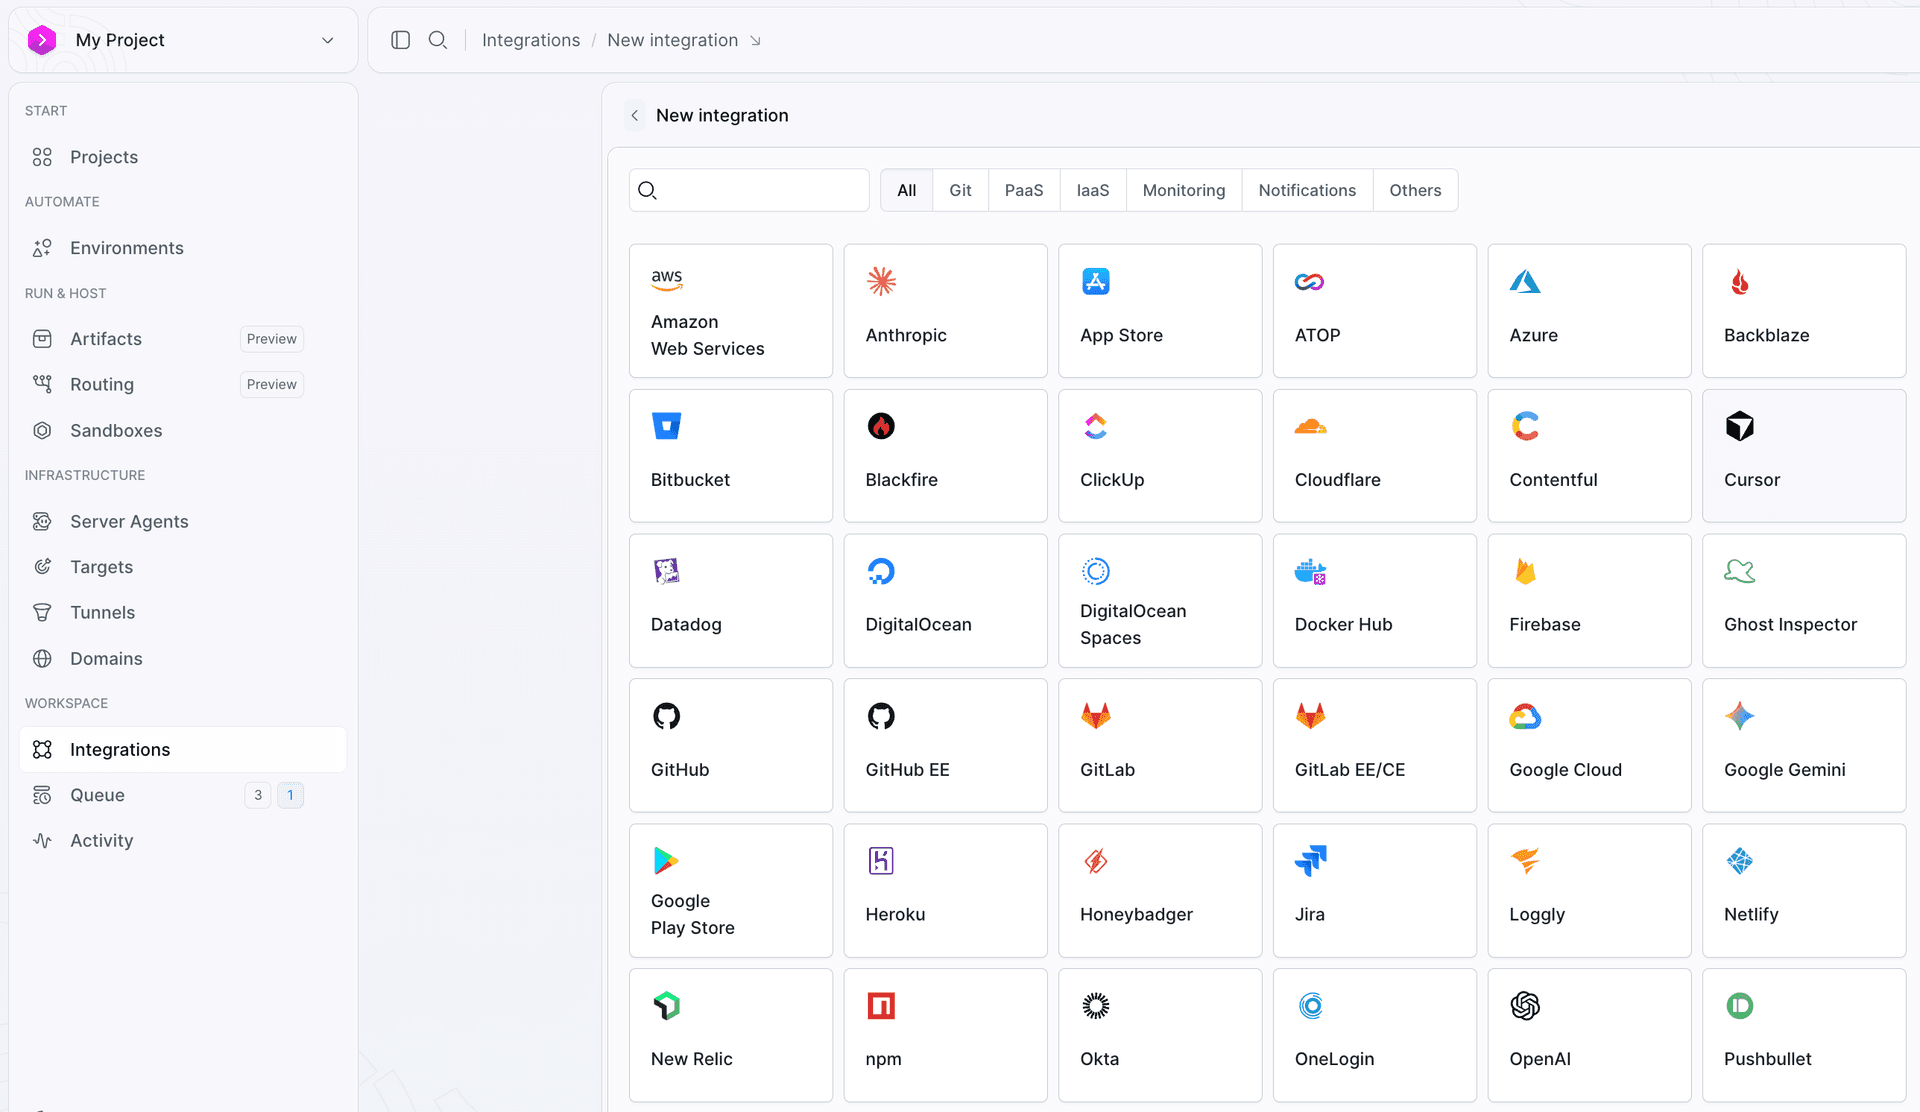Click the Firebase logo

(1525, 571)
